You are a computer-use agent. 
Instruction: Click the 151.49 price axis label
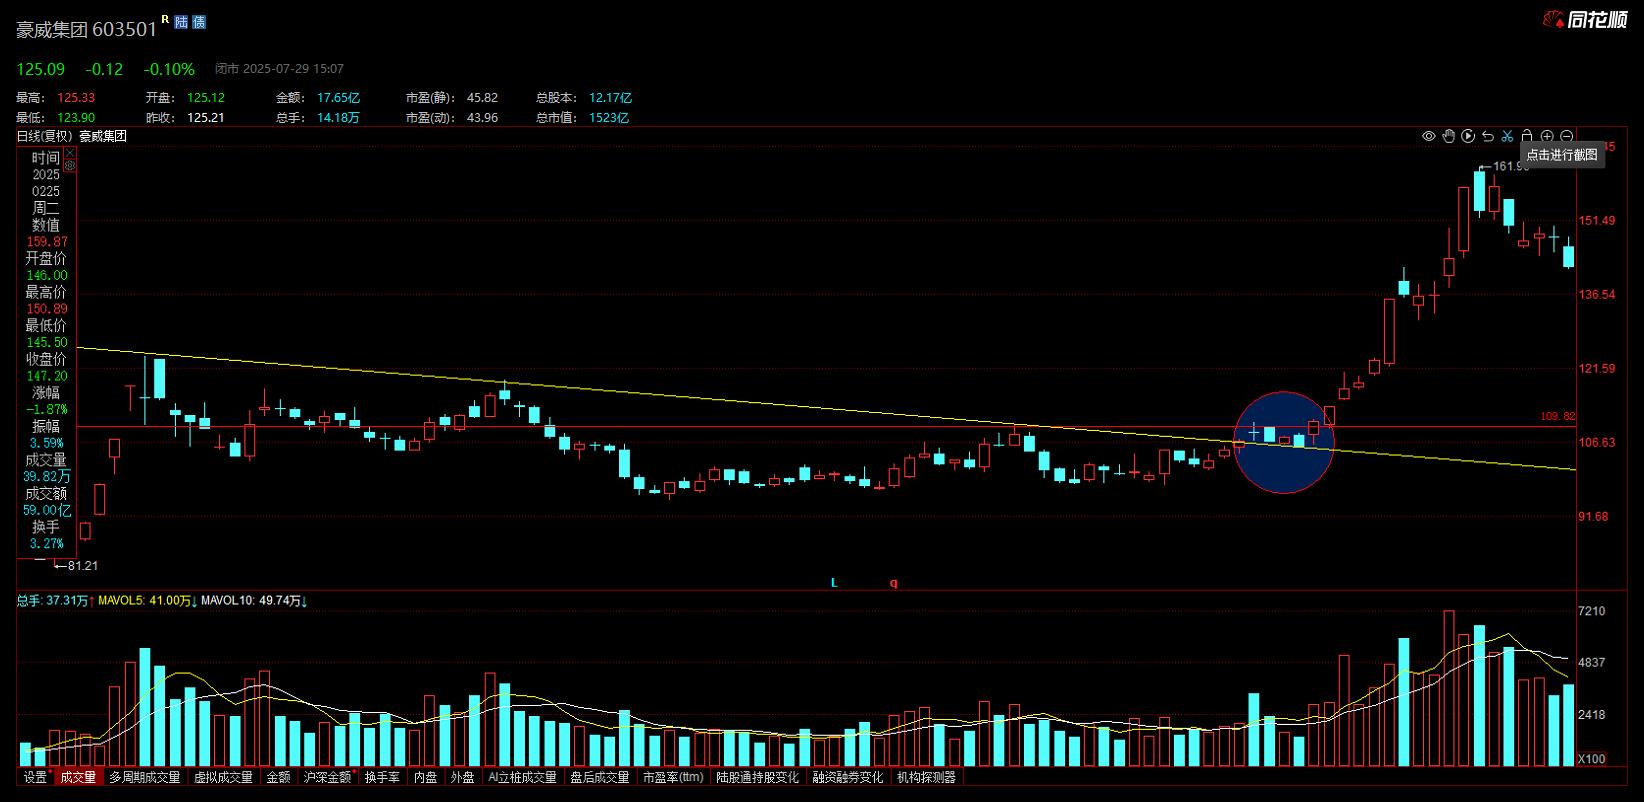click(x=1597, y=220)
